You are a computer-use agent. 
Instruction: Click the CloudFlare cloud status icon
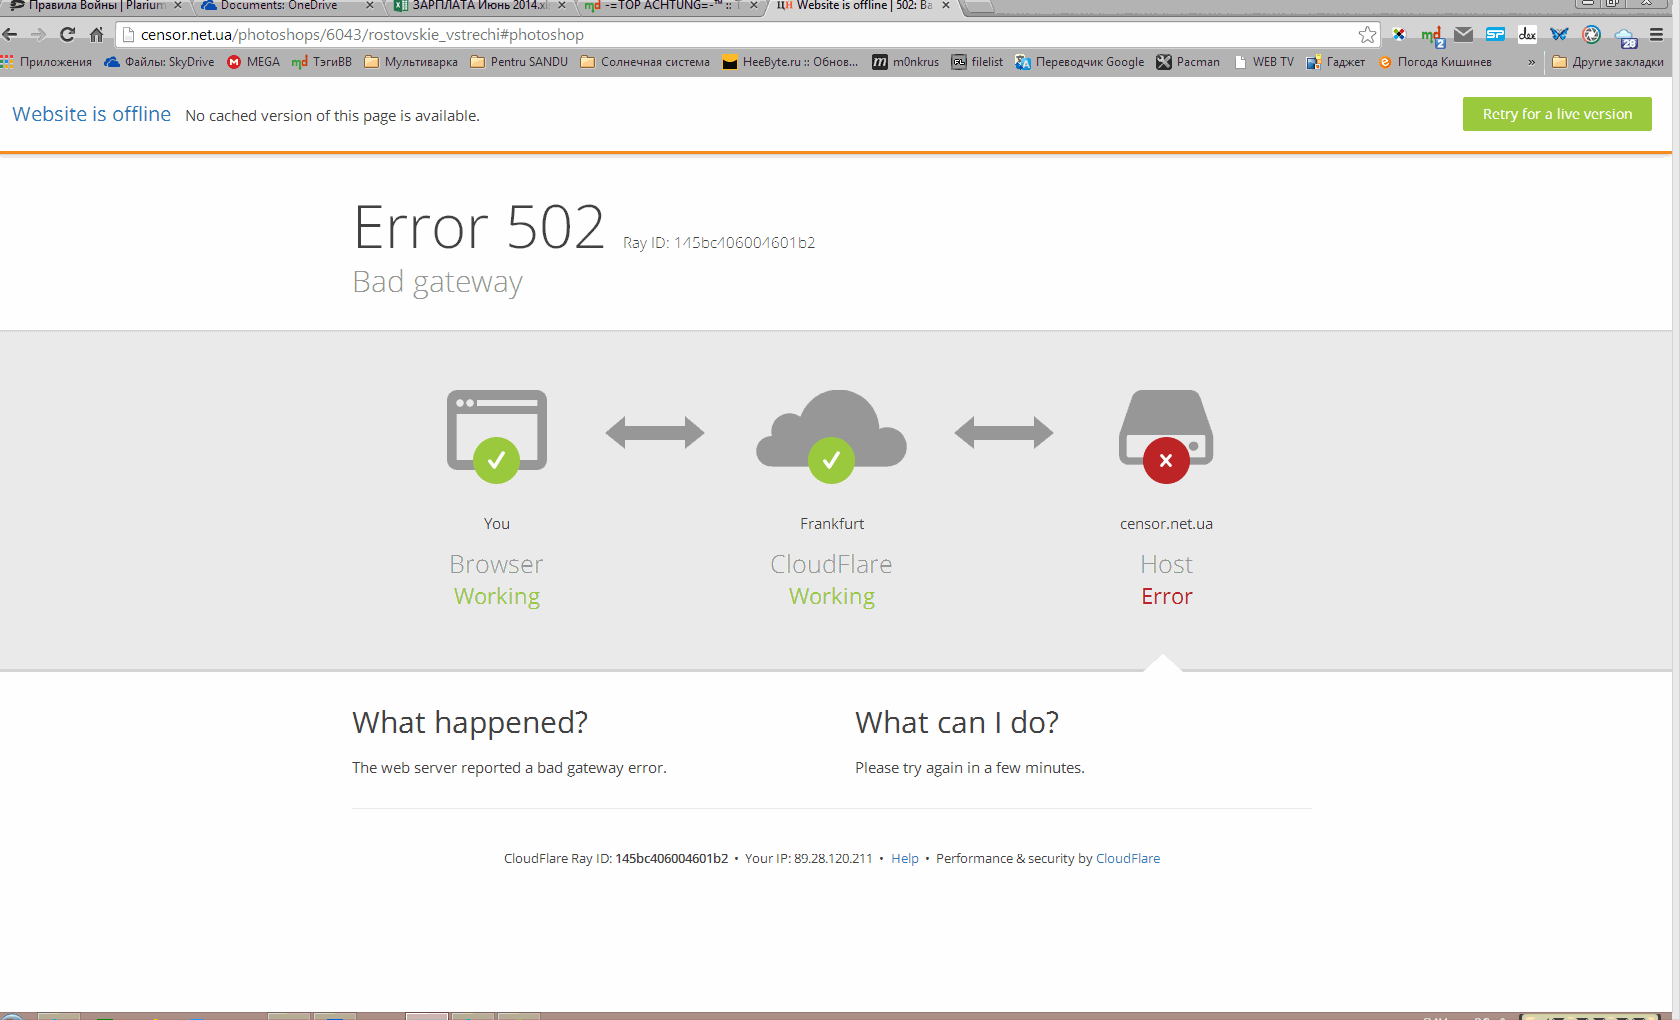pos(831,436)
